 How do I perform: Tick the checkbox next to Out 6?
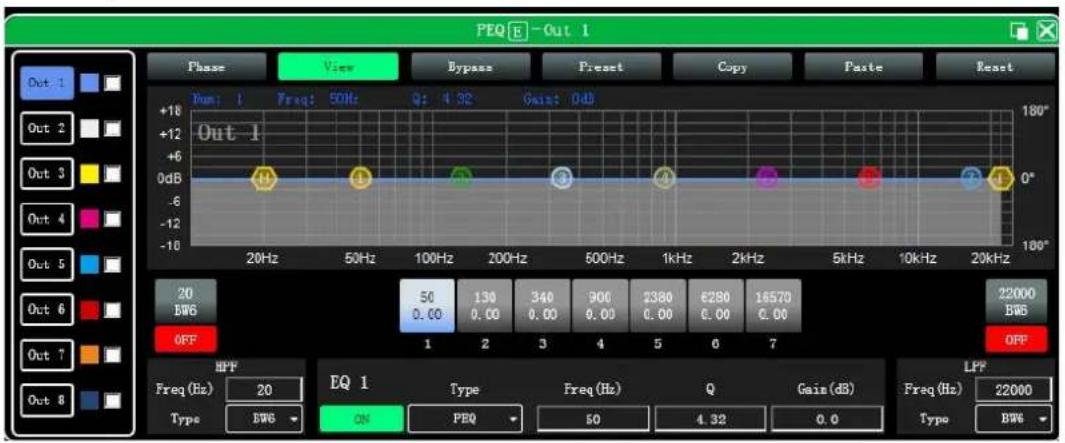coord(113,310)
